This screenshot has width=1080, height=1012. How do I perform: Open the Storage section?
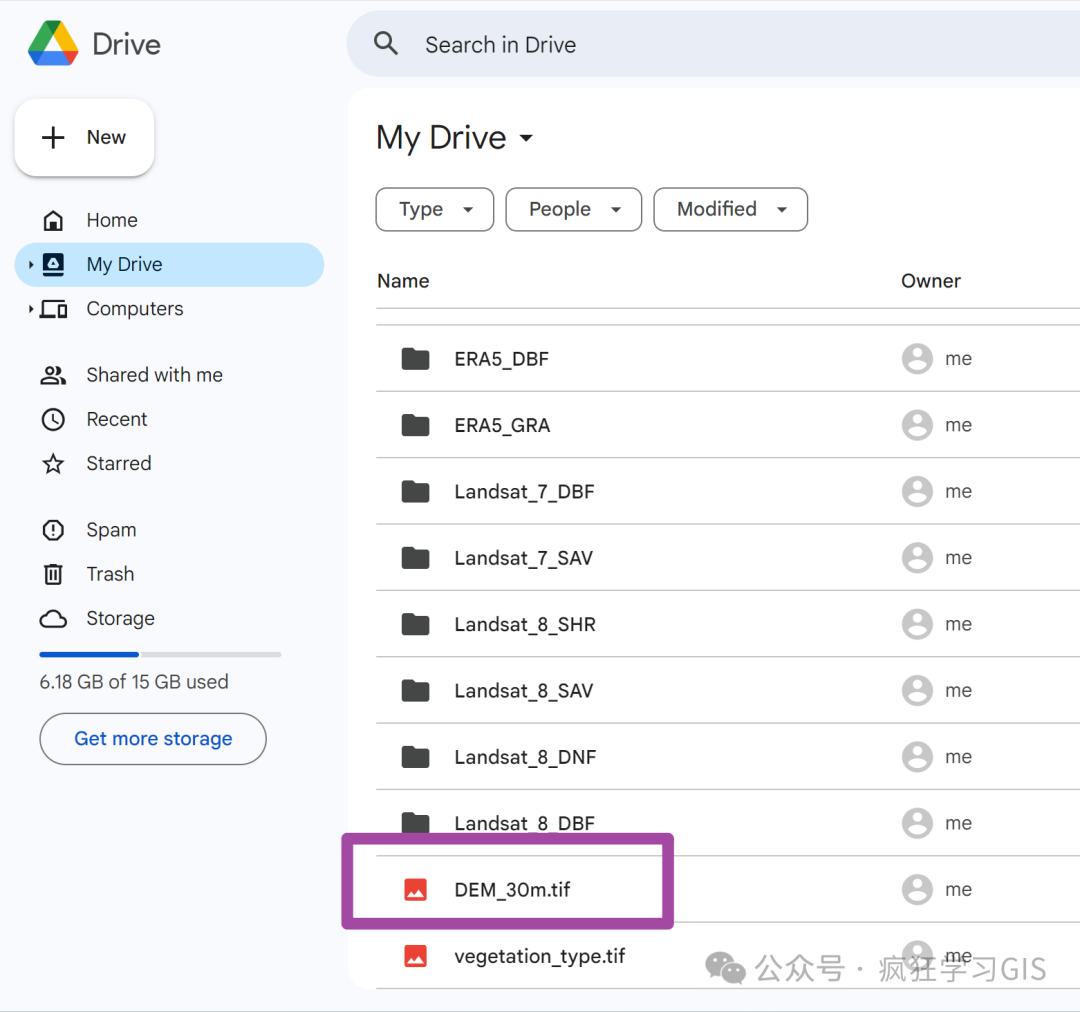click(x=121, y=619)
